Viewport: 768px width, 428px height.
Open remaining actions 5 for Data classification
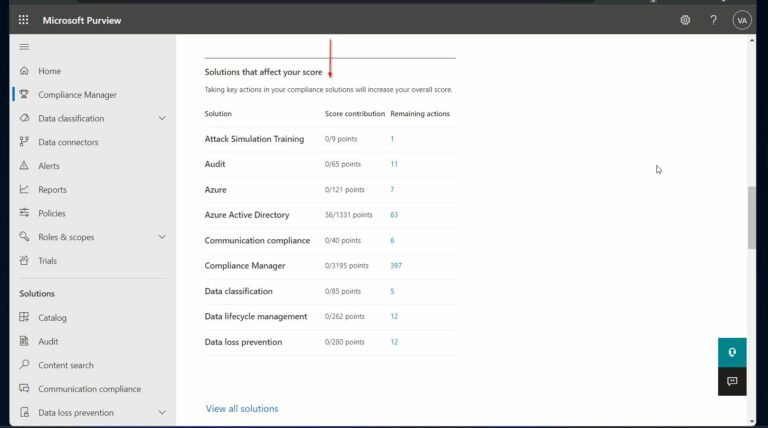click(392, 291)
